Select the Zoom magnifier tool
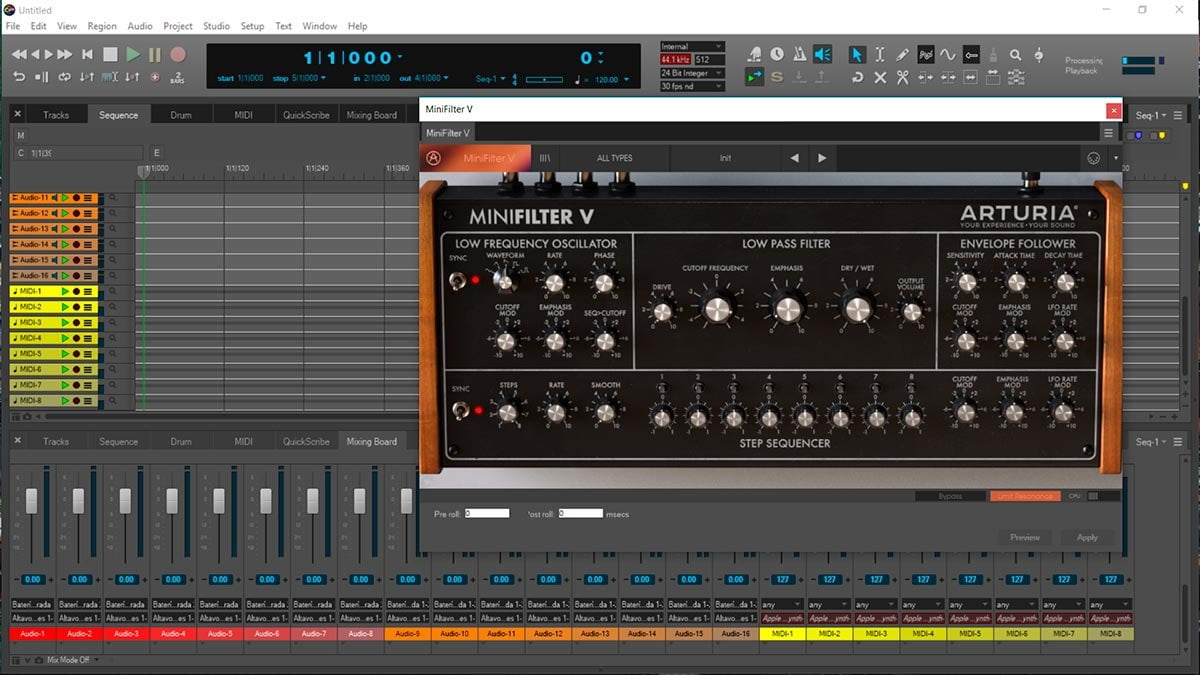 (1016, 55)
